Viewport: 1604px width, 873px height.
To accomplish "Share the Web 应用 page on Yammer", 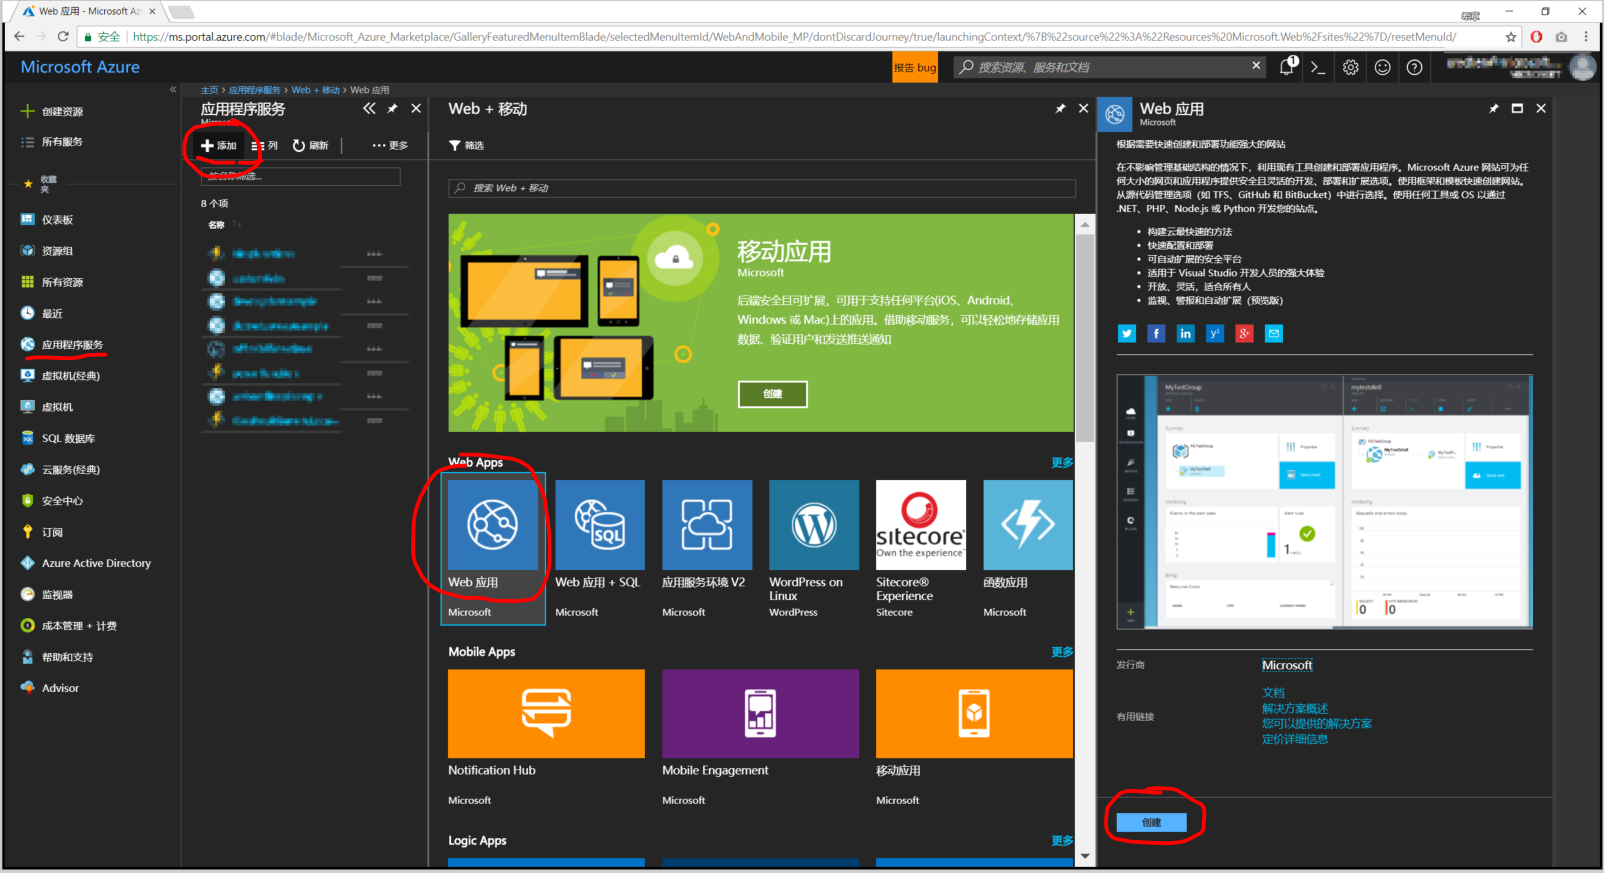I will [1215, 334].
